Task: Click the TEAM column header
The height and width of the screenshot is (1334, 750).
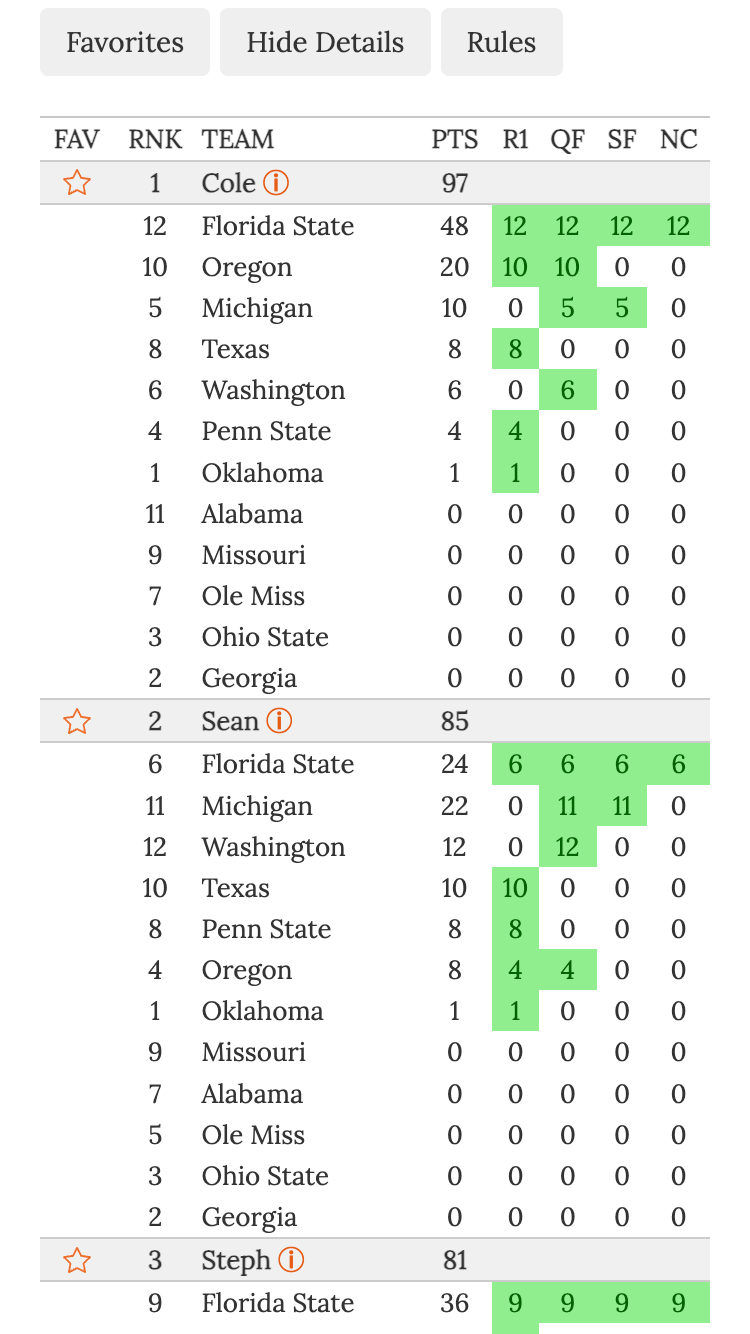Action: (x=238, y=139)
